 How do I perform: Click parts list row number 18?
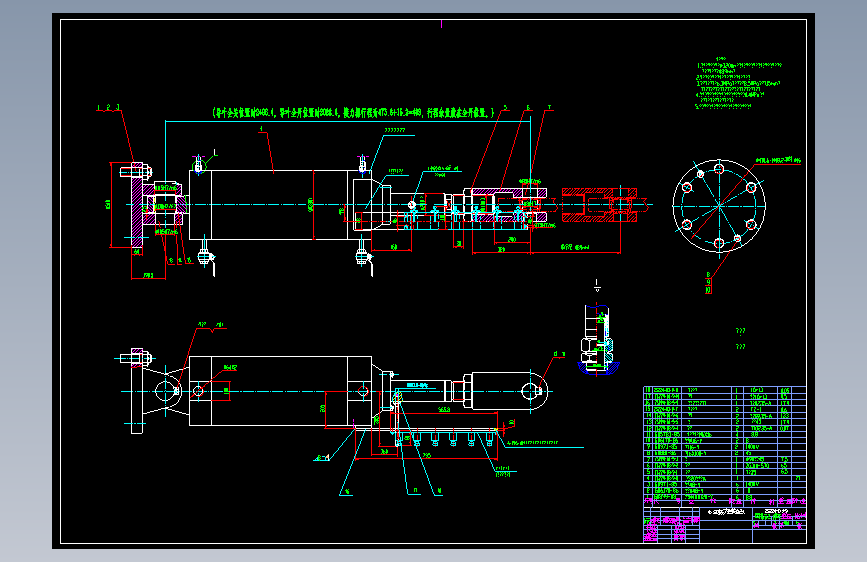[725, 390]
